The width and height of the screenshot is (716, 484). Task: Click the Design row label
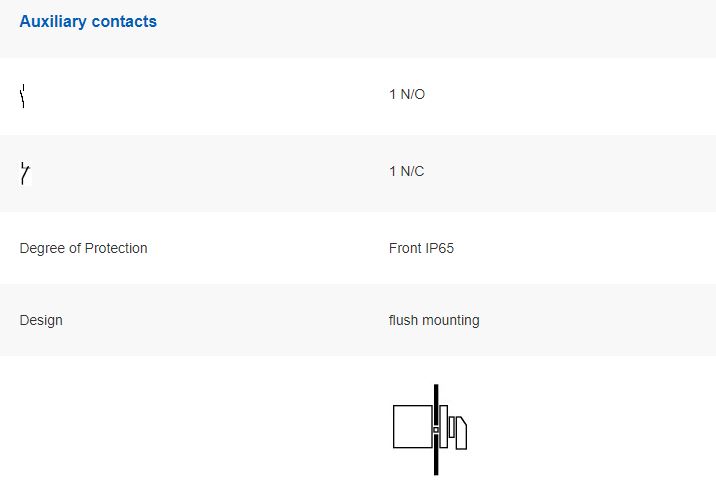coord(41,321)
